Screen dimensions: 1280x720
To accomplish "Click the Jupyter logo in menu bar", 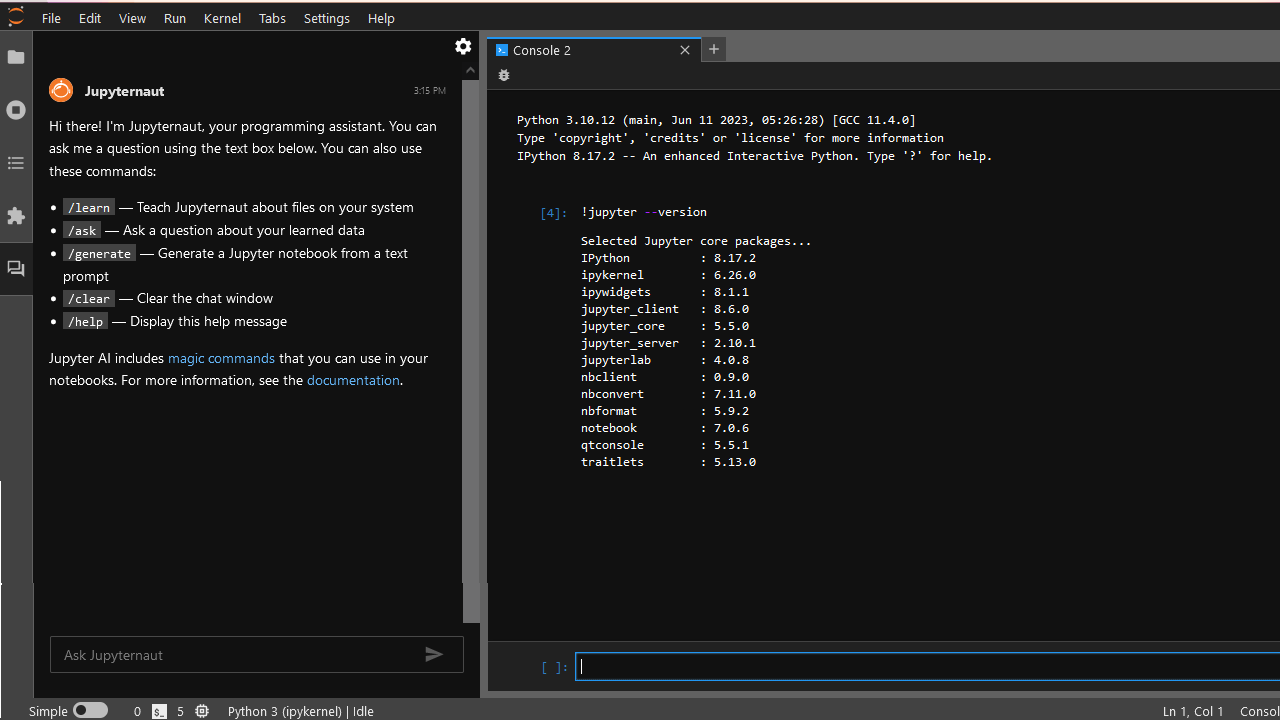I will (x=16, y=17).
